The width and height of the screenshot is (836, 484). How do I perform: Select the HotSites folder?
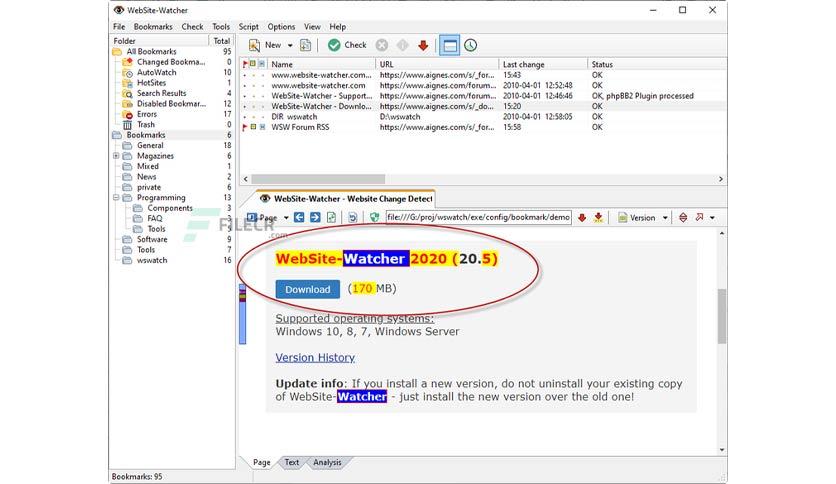(x=151, y=83)
